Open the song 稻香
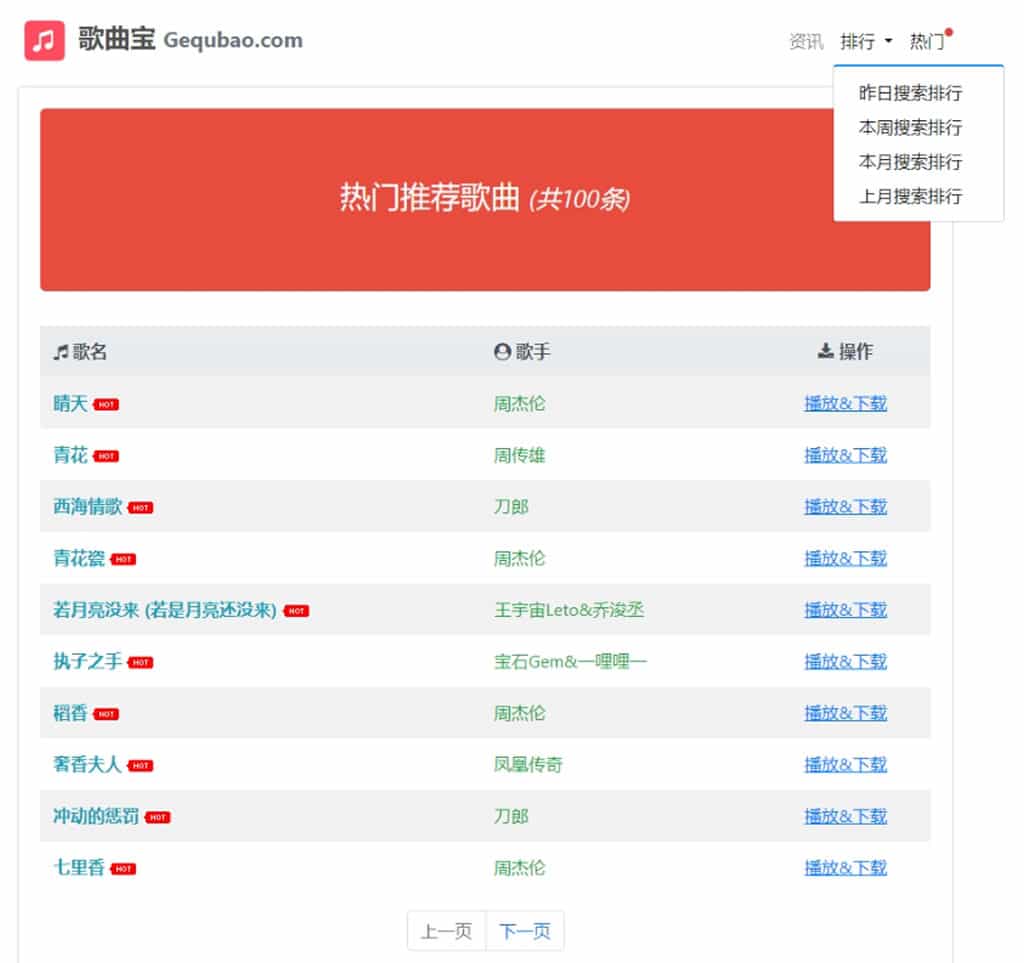 click(71, 713)
